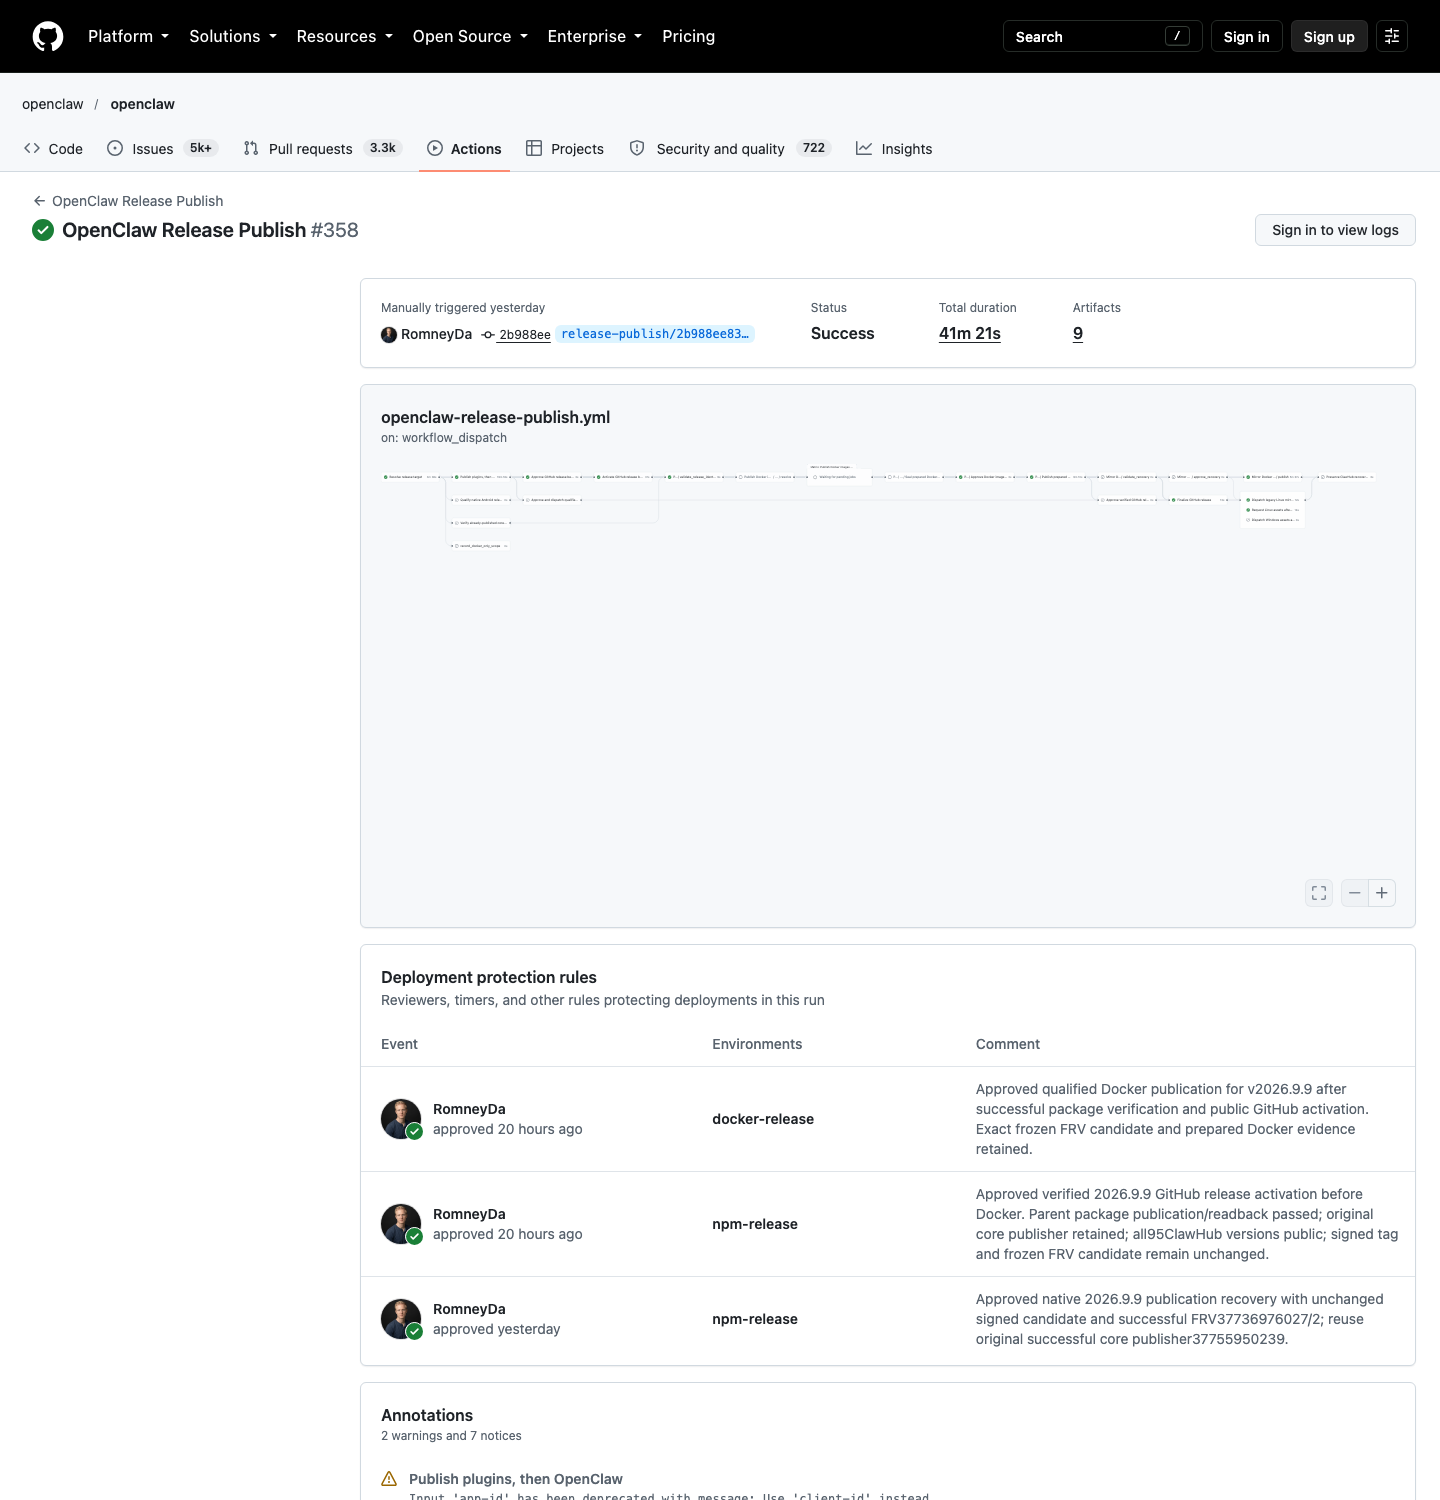The image size is (1440, 1500).
Task: Expand the Platform menu
Action: [128, 36]
